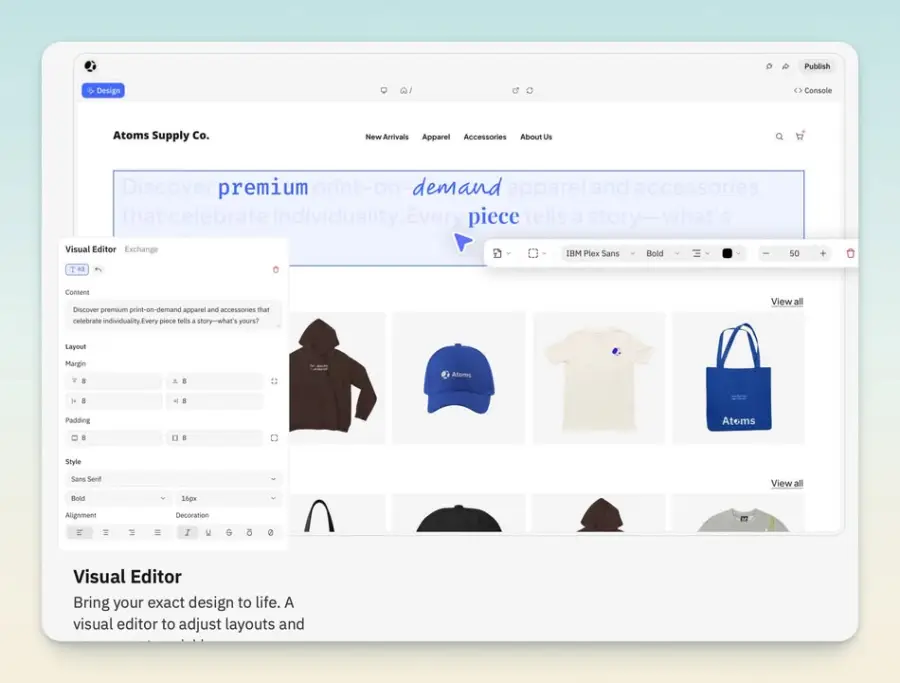Image resolution: width=900 pixels, height=683 pixels.
Task: Open the Bold weight dropdown in the floating toolbar
Action: pyautogui.click(x=662, y=253)
